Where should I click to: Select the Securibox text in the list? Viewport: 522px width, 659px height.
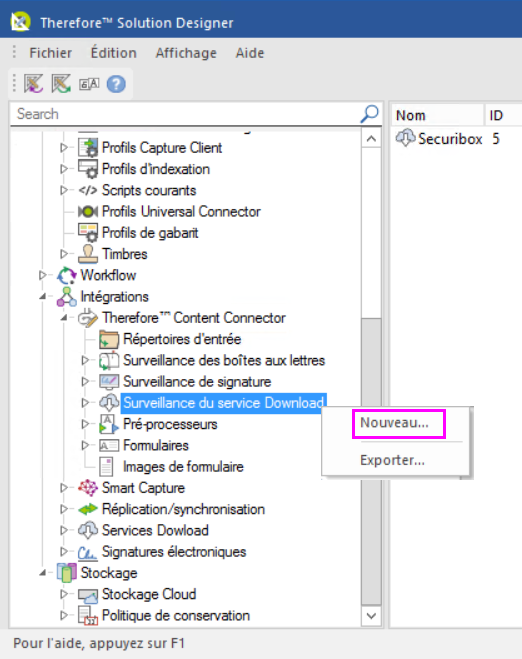pyautogui.click(x=450, y=139)
